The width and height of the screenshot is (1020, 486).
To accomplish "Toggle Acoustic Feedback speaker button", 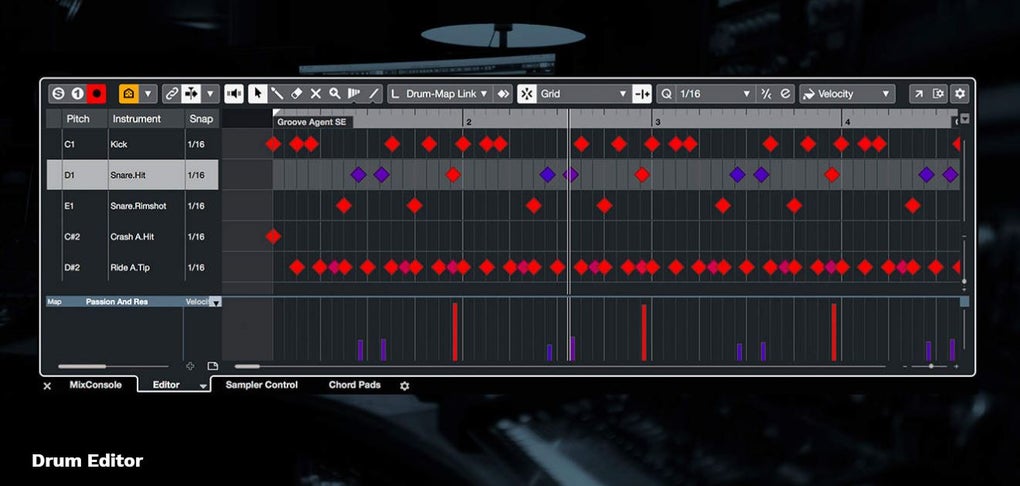I will pos(234,93).
